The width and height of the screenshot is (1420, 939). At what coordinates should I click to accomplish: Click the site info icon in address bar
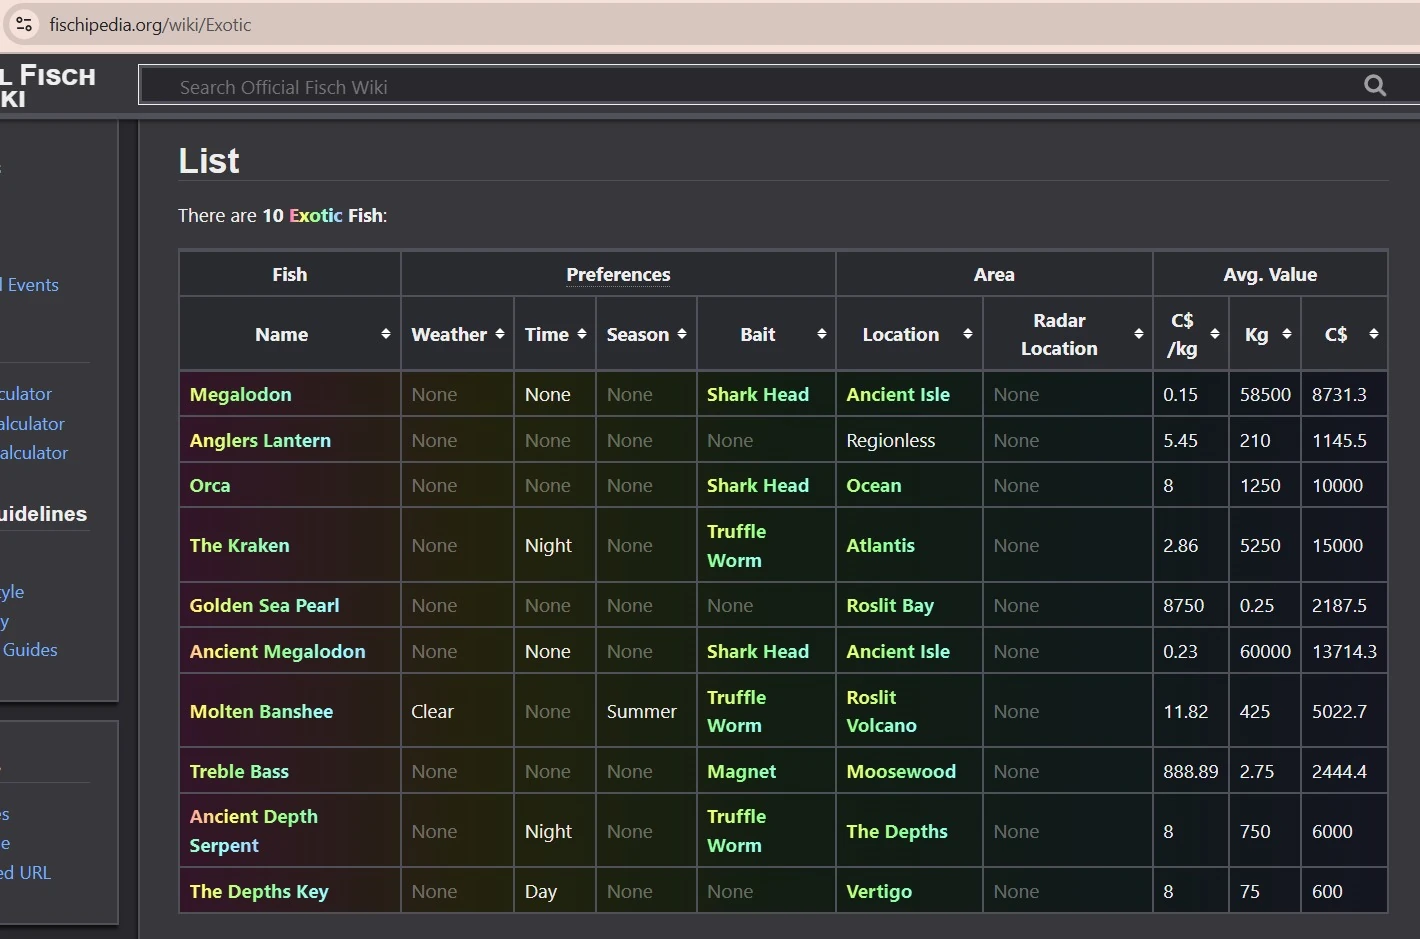[x=24, y=25]
